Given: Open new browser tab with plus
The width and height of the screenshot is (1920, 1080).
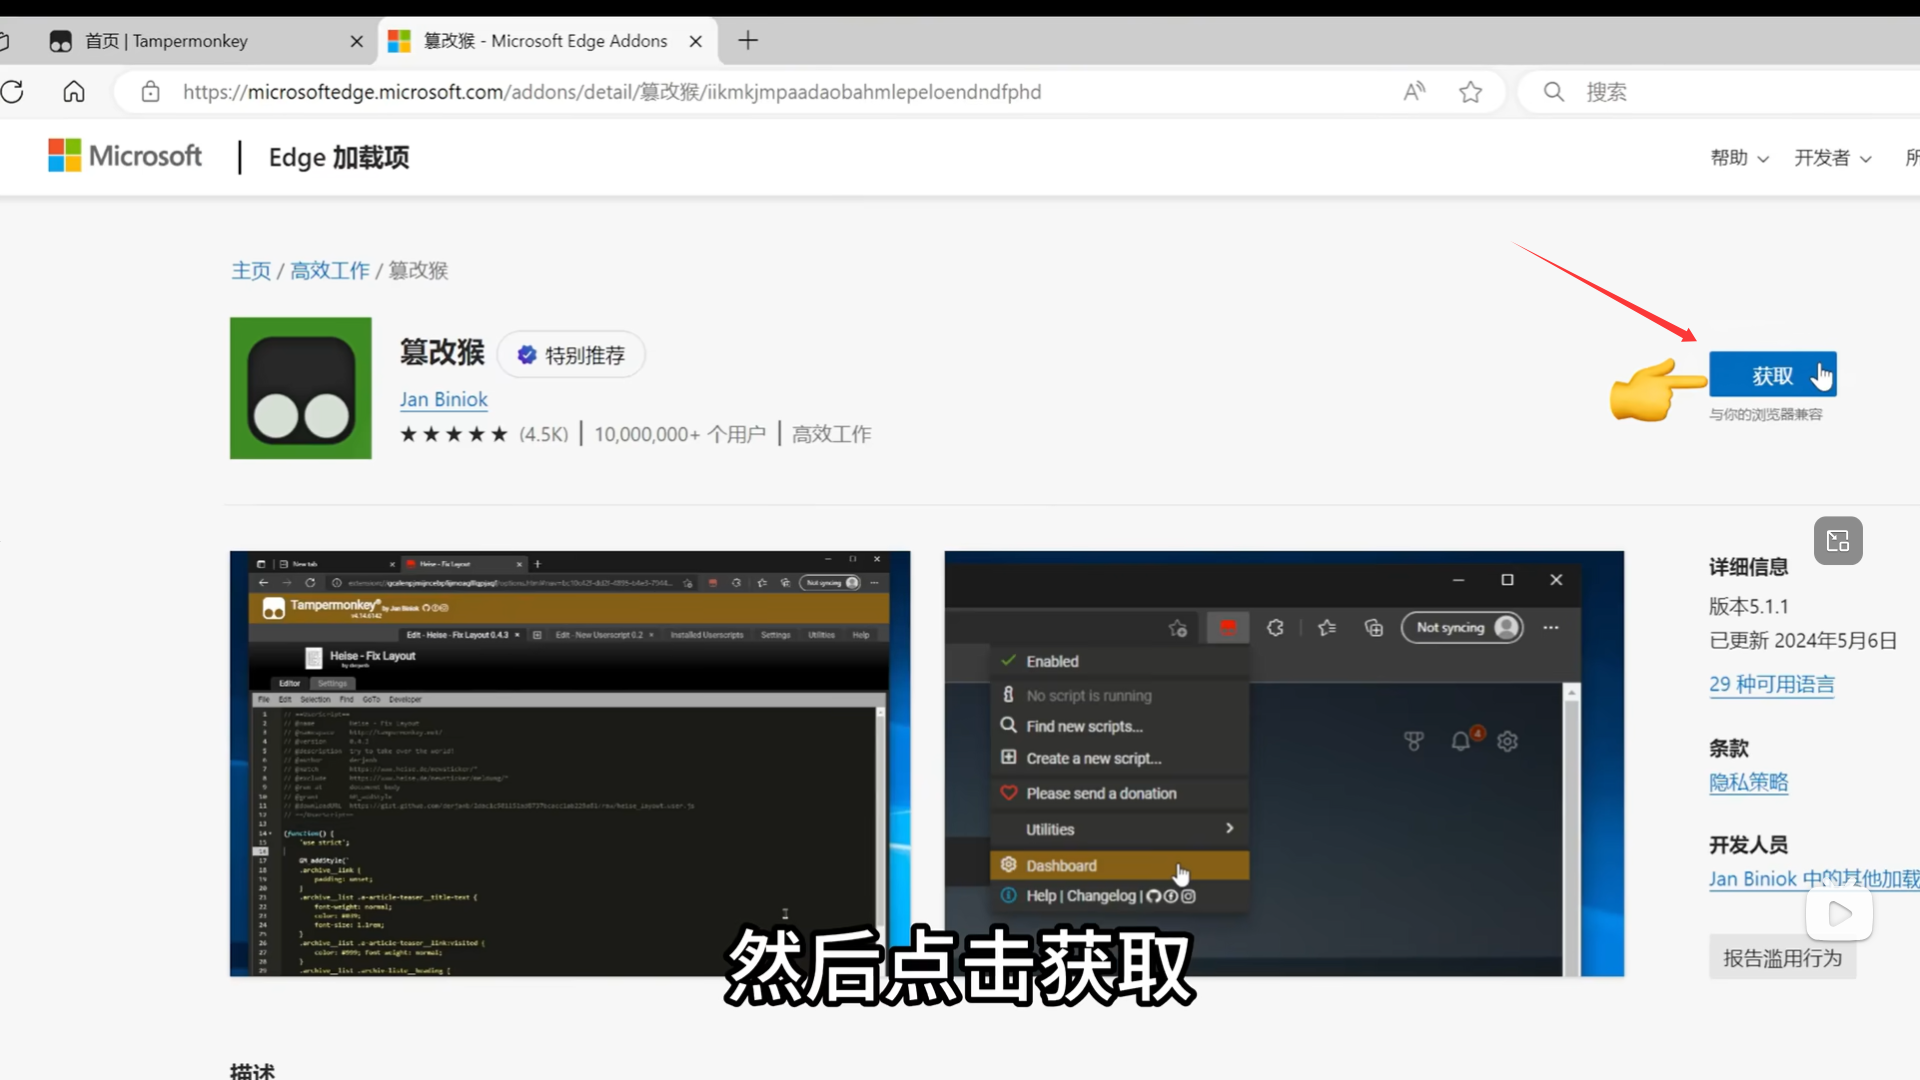Looking at the screenshot, I should (748, 41).
